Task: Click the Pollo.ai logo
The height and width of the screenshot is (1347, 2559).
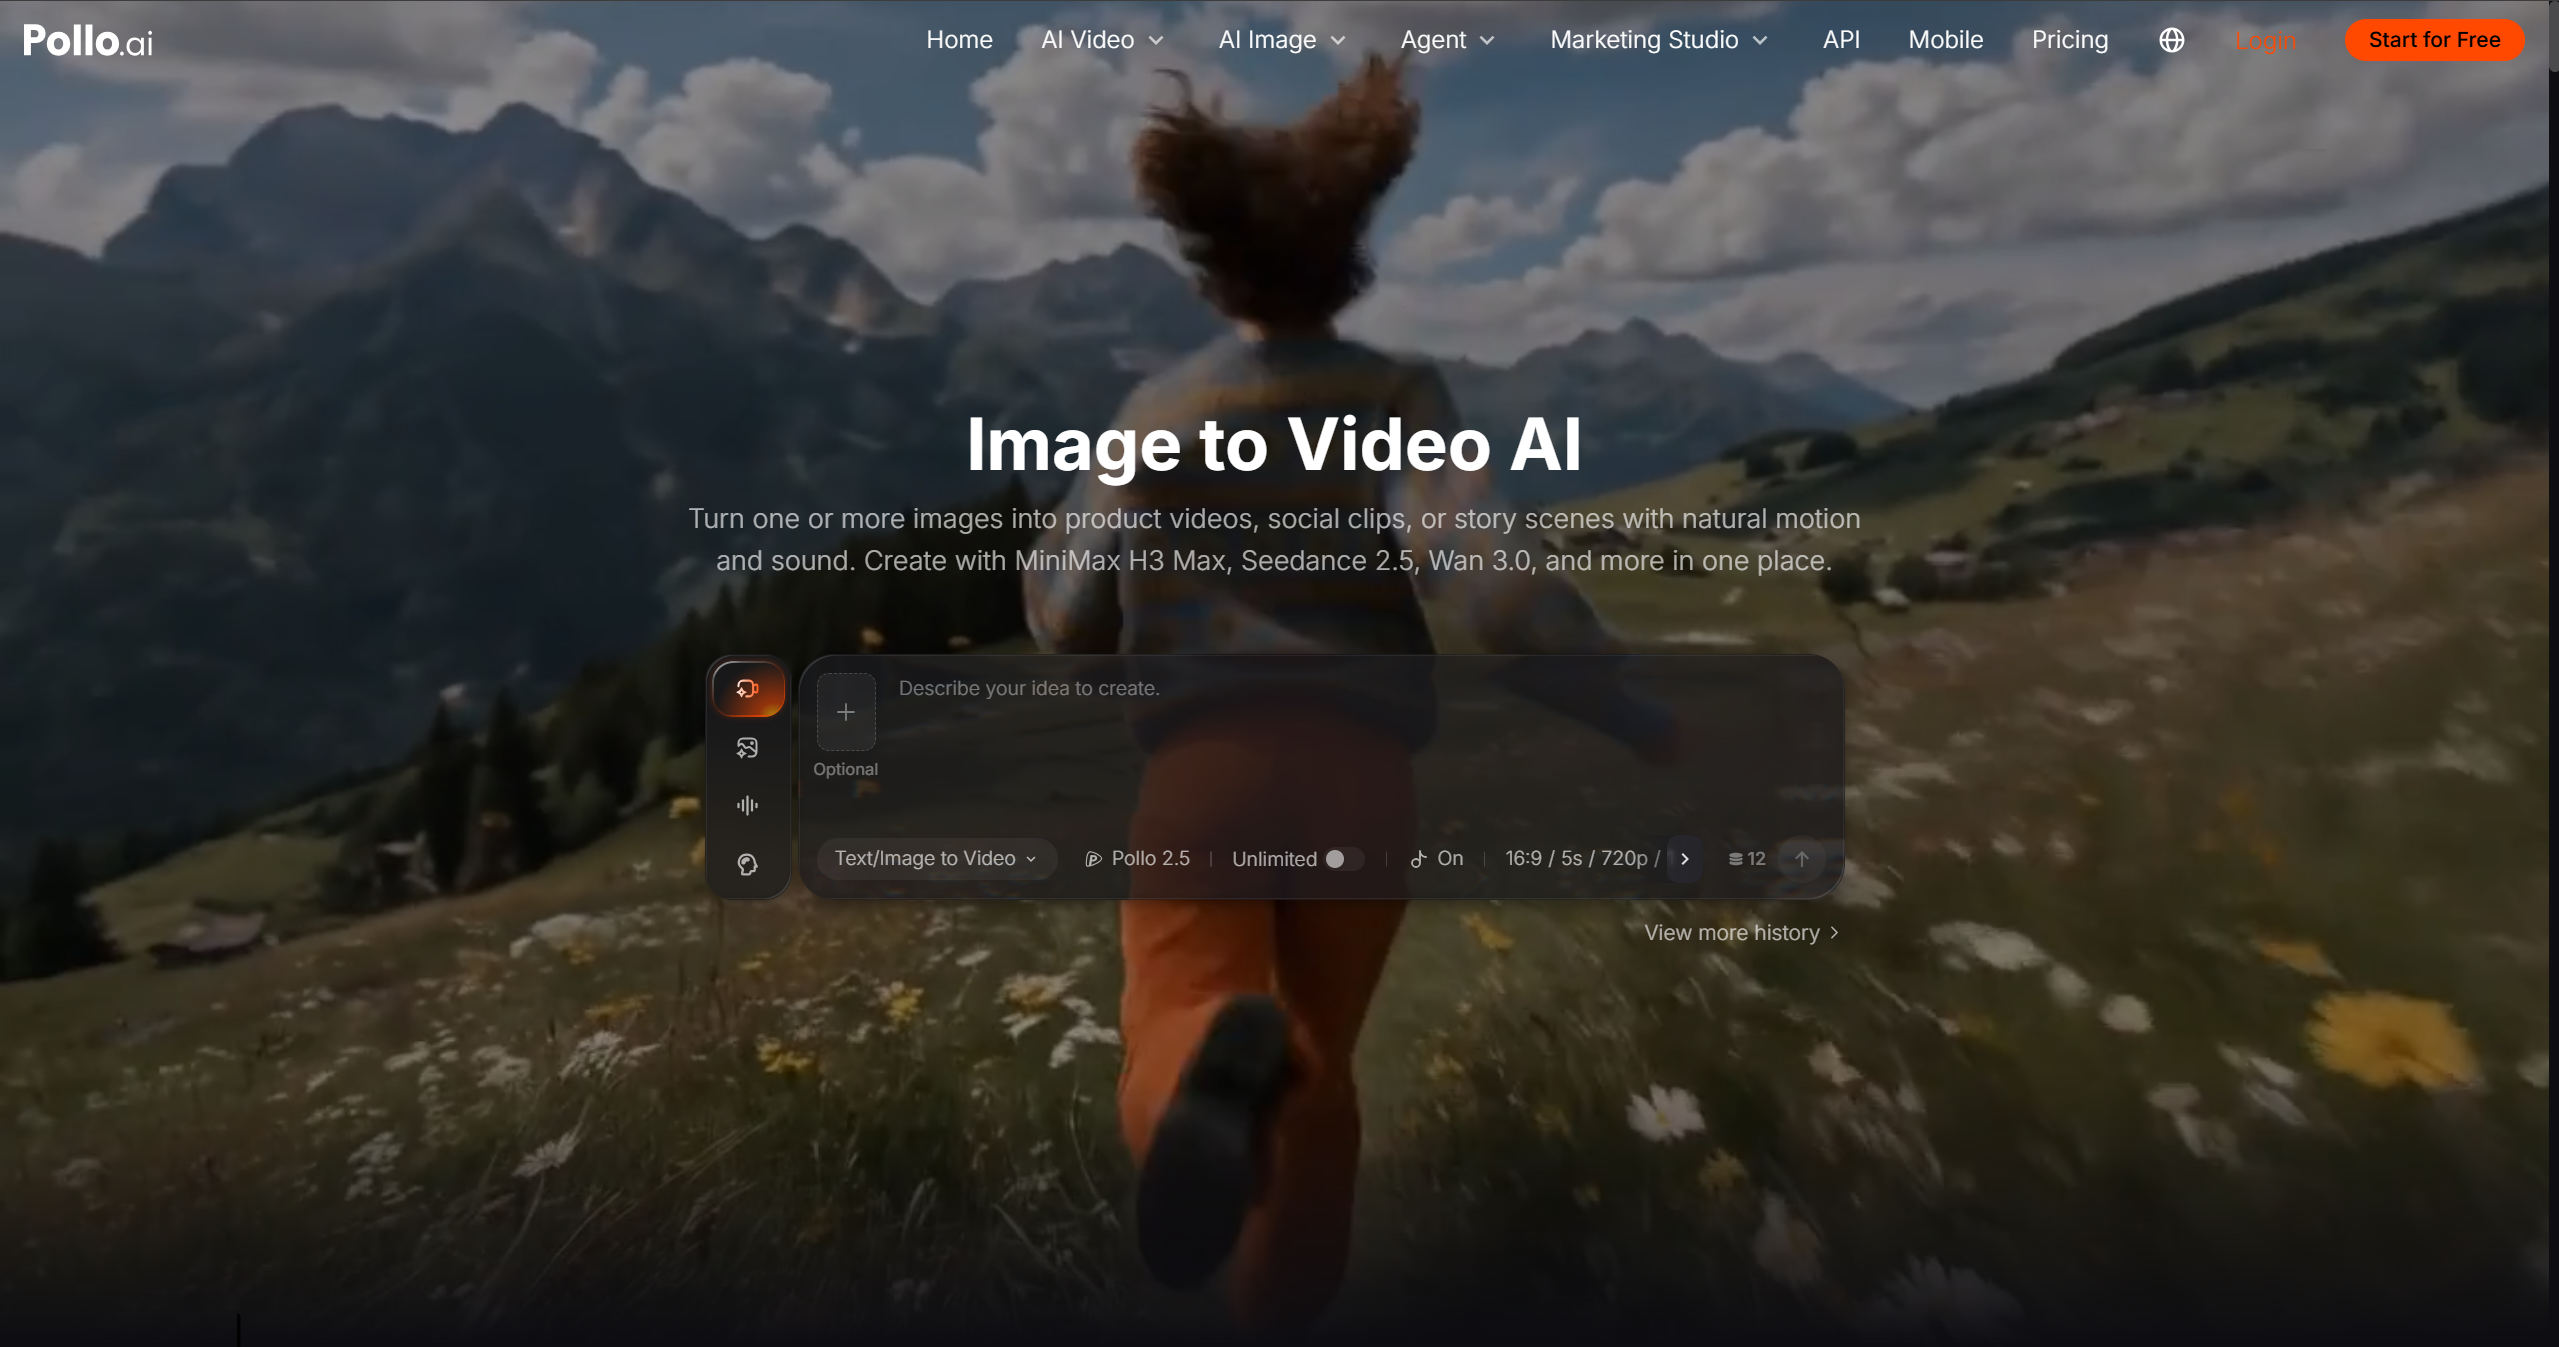Action: (x=88, y=40)
